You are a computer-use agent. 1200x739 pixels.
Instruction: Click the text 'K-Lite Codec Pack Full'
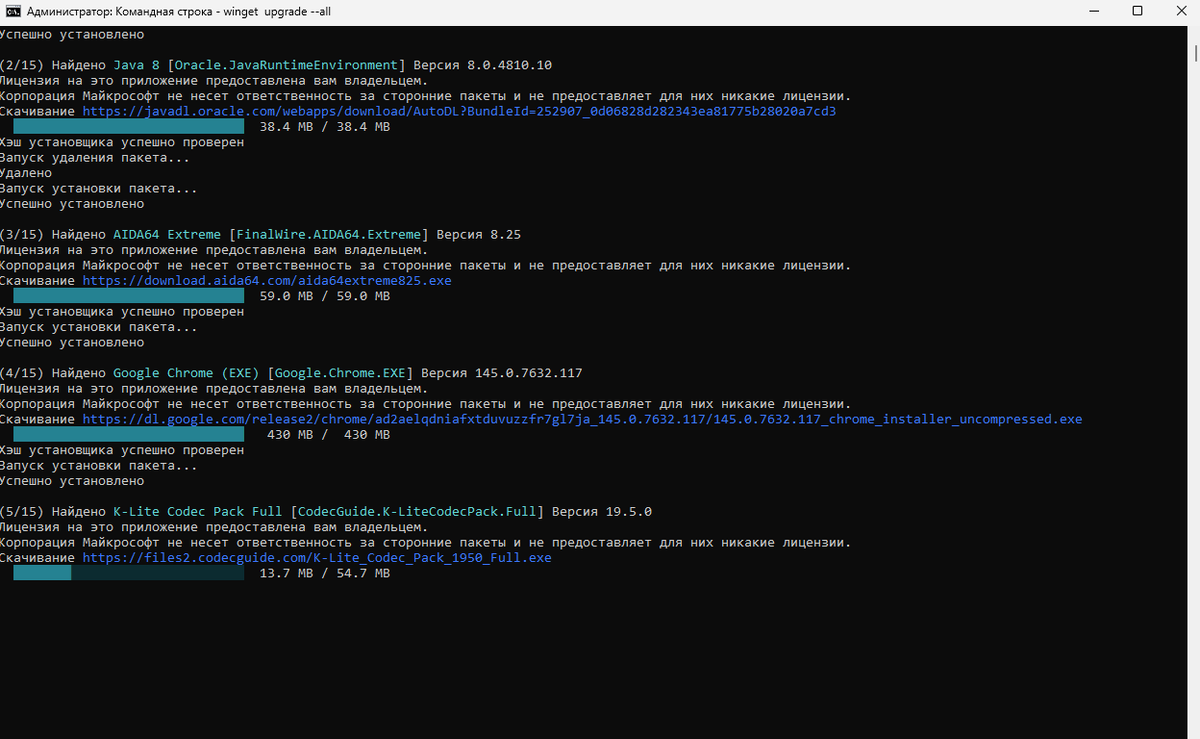(x=198, y=512)
